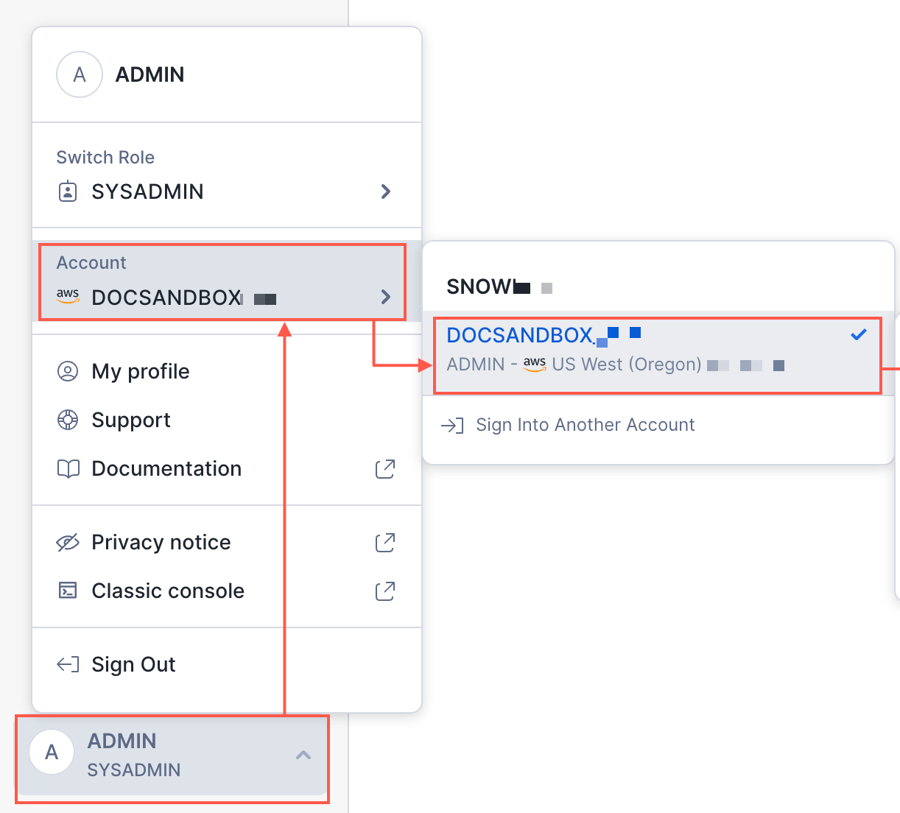Open Classic console external link arrow
900x813 pixels.
coord(385,591)
